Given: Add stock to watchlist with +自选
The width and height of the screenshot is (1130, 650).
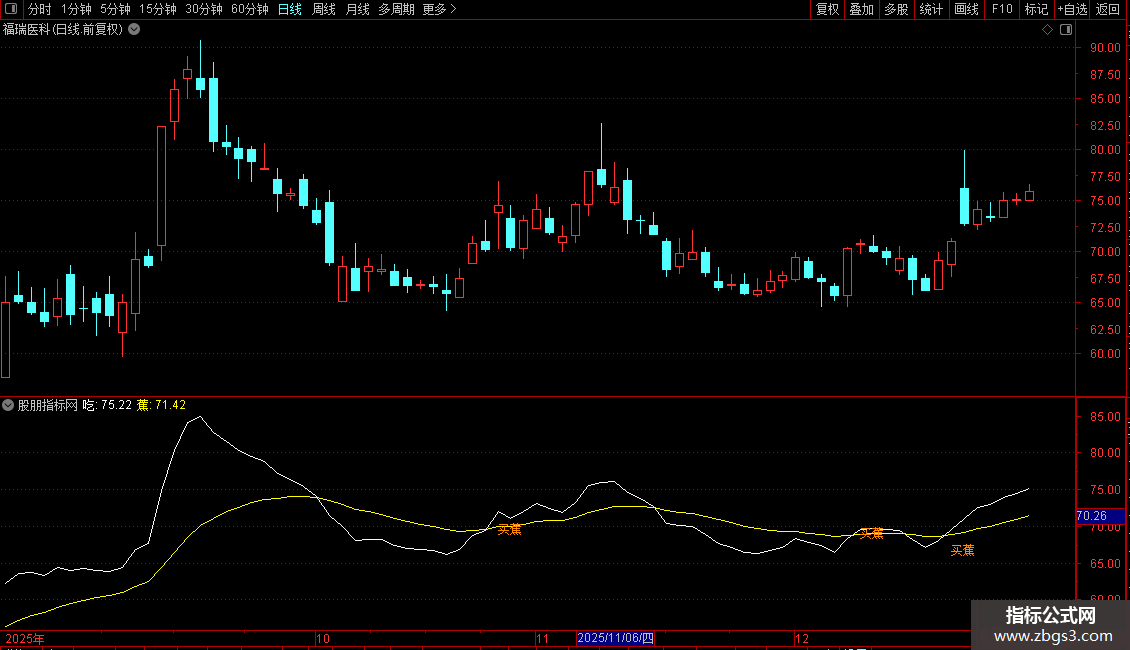Looking at the screenshot, I should [1072, 9].
